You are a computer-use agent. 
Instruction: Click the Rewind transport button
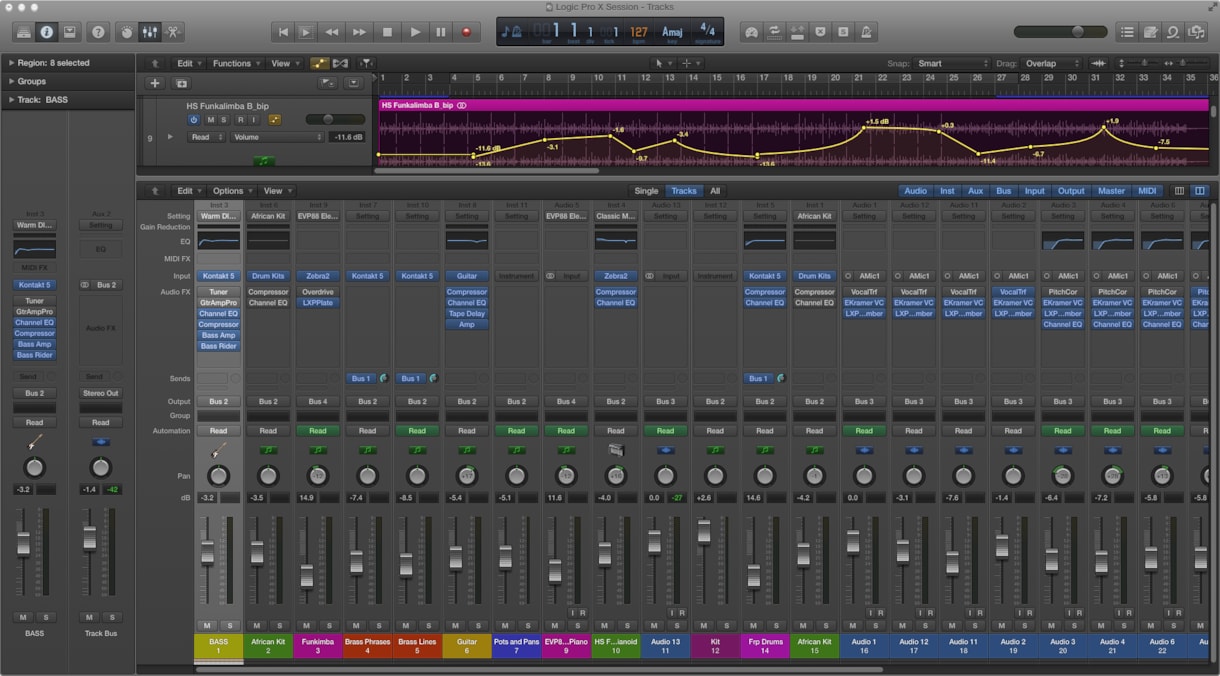coord(332,32)
